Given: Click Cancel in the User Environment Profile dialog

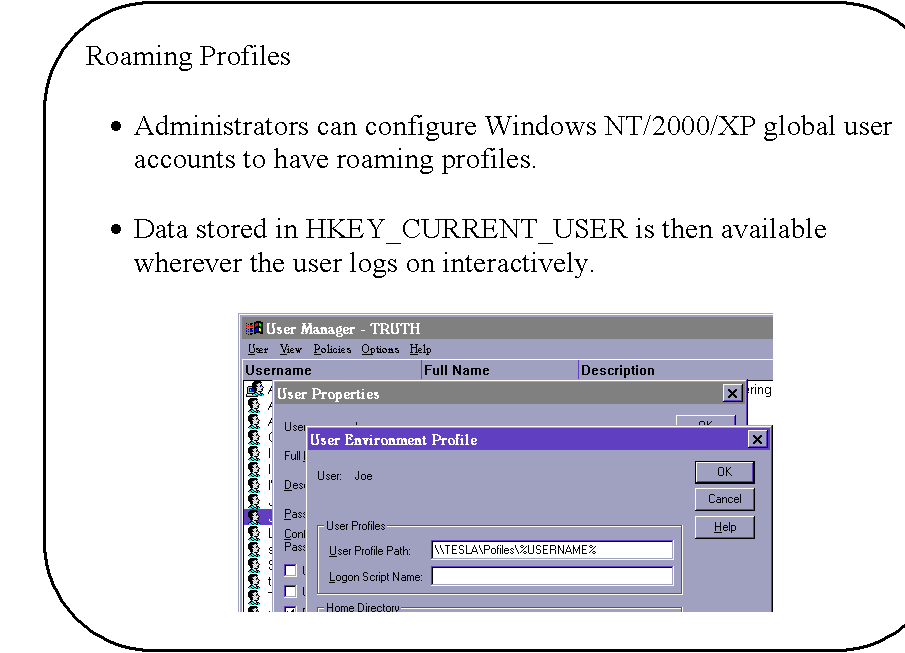Looking at the screenshot, I should point(725,499).
